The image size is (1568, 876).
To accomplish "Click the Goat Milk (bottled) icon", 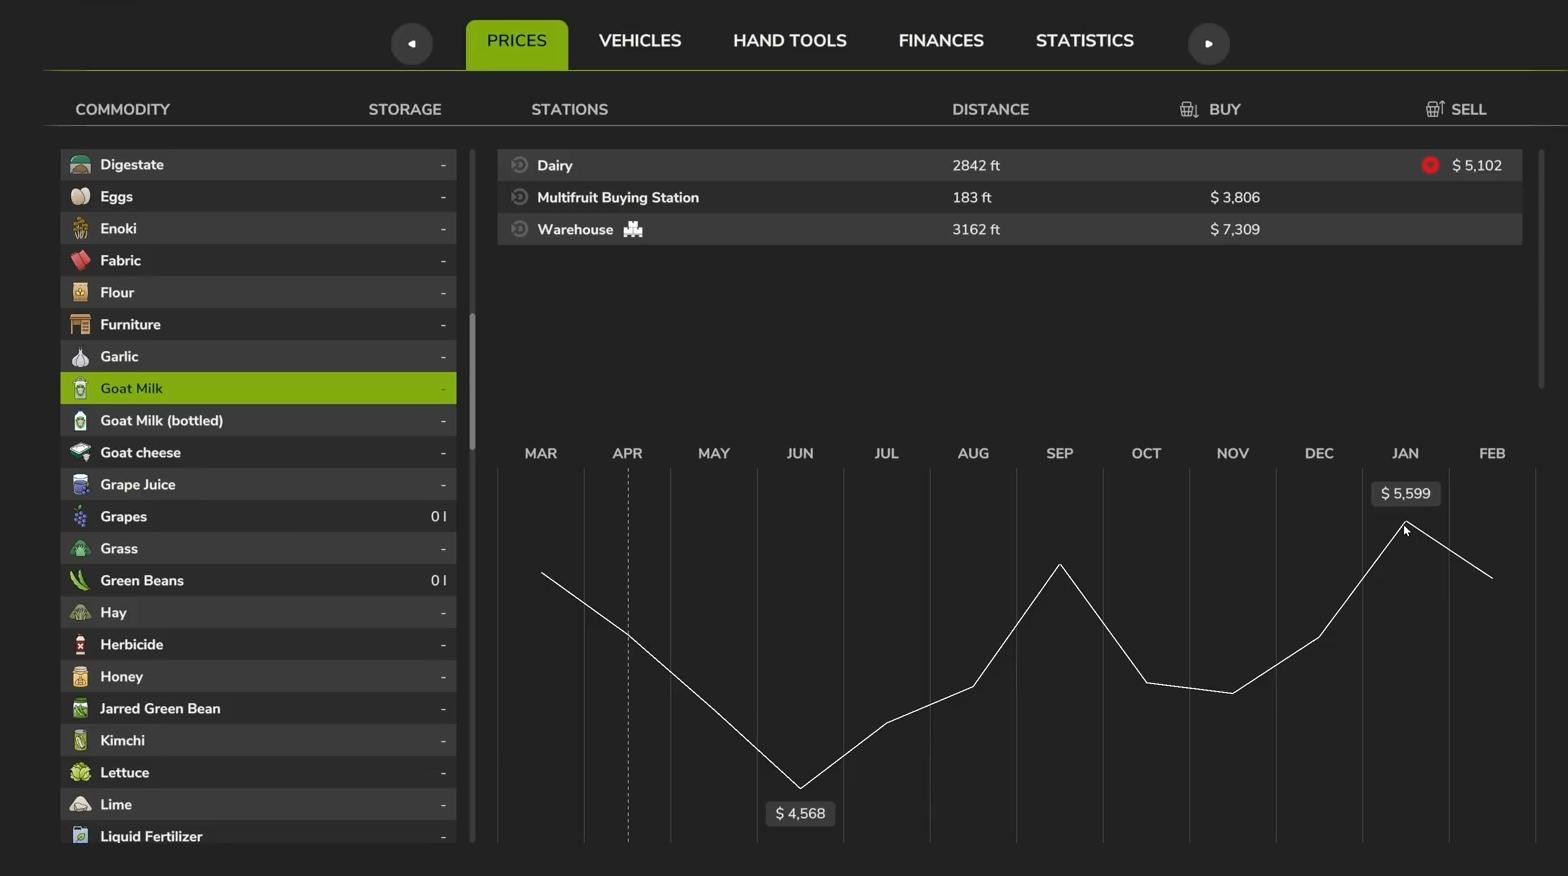I will [x=80, y=421].
